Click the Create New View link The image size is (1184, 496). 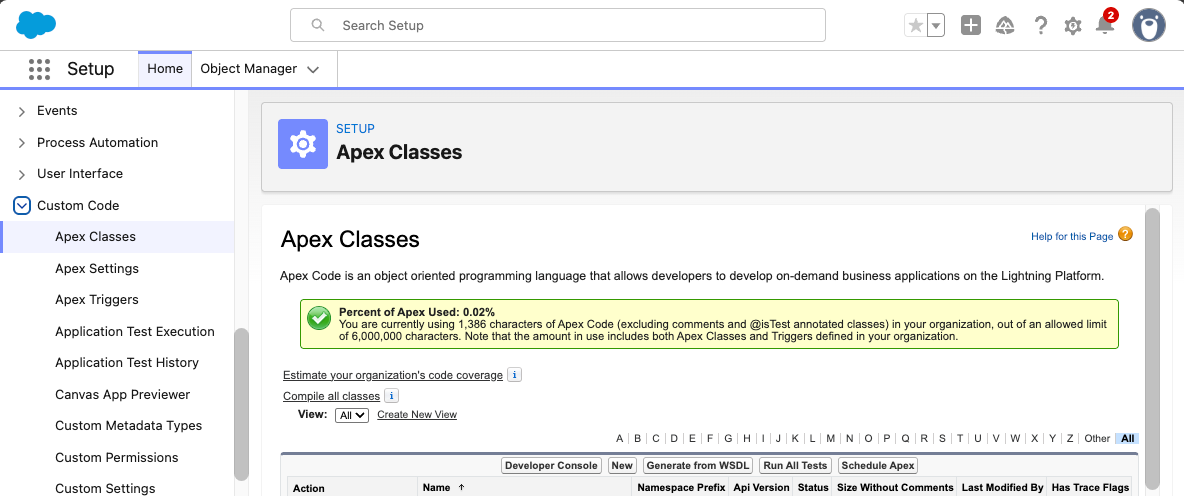point(417,414)
